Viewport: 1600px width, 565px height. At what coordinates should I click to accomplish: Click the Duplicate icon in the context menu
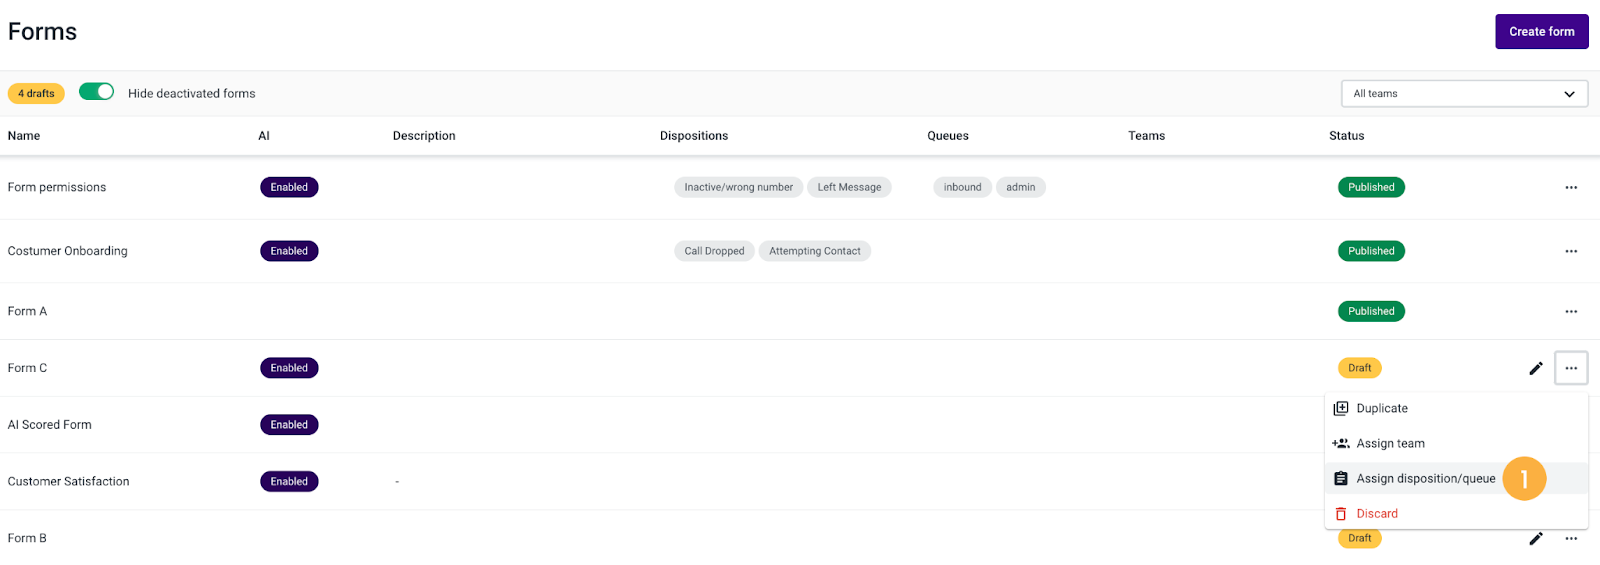coord(1341,408)
